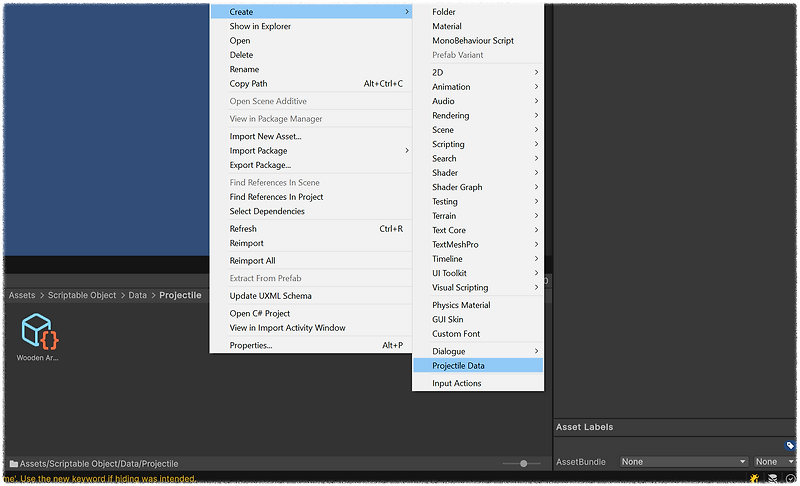Expand the TextMeshPro submenu
The image size is (800, 486).
point(478,244)
